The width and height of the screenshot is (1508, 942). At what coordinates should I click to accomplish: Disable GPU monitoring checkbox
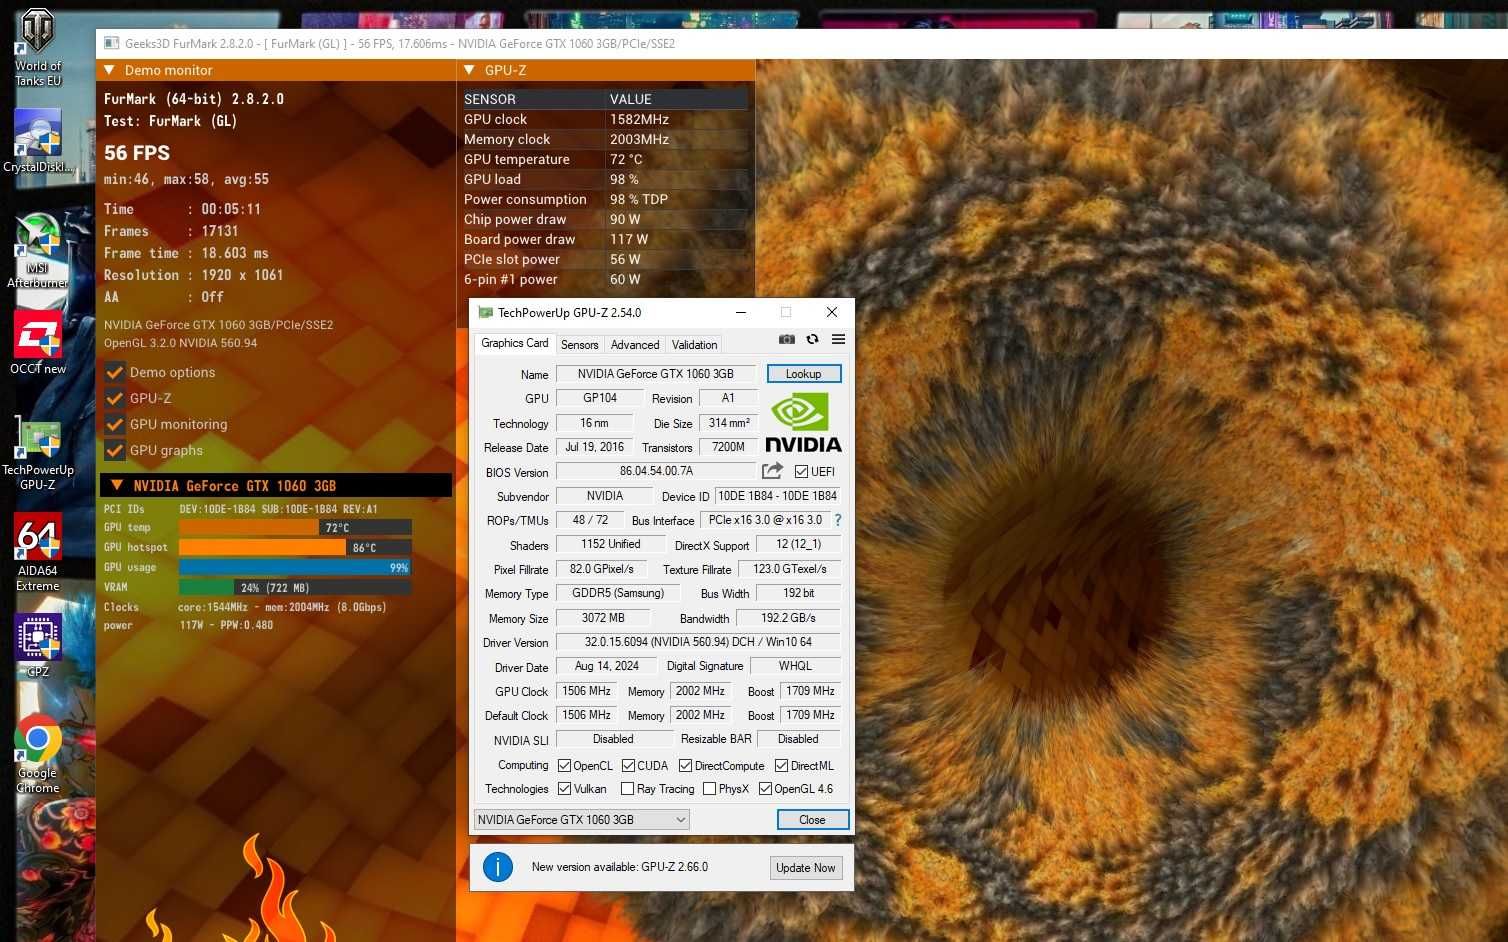point(115,424)
